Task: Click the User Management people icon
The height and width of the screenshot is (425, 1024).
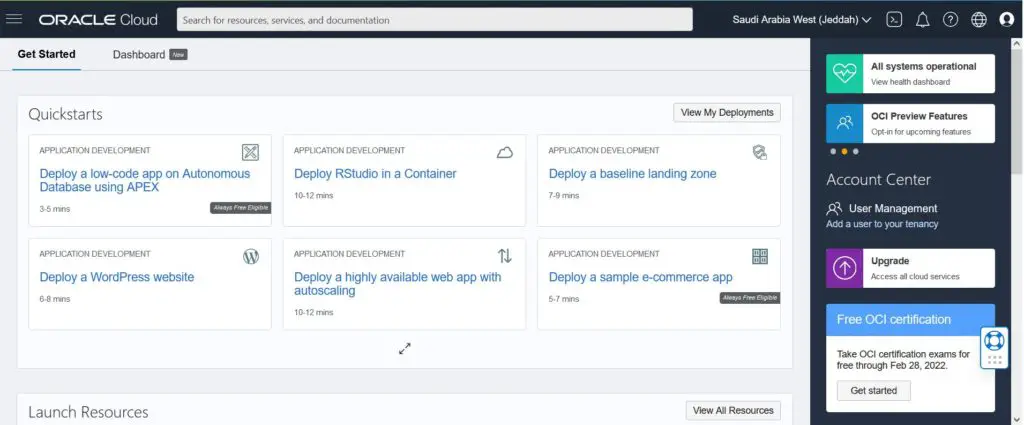Action: click(834, 208)
